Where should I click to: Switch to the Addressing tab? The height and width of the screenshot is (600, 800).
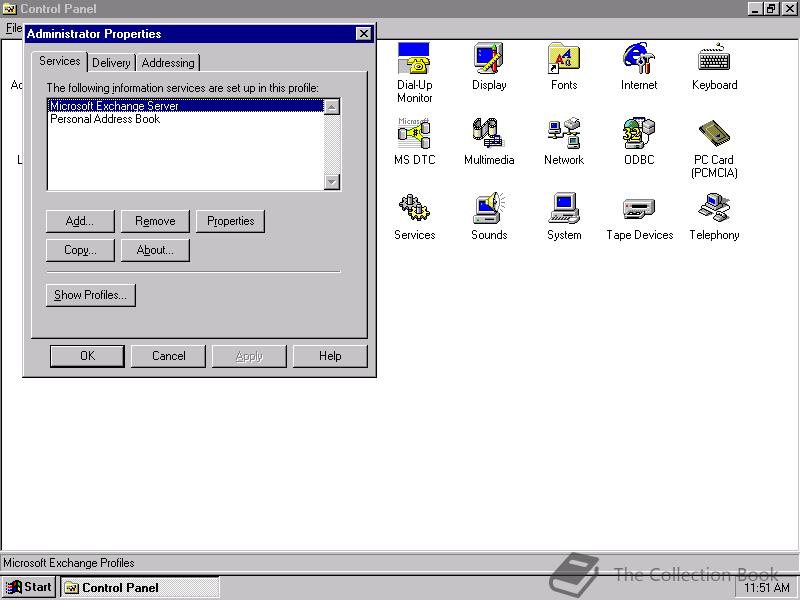tap(168, 63)
